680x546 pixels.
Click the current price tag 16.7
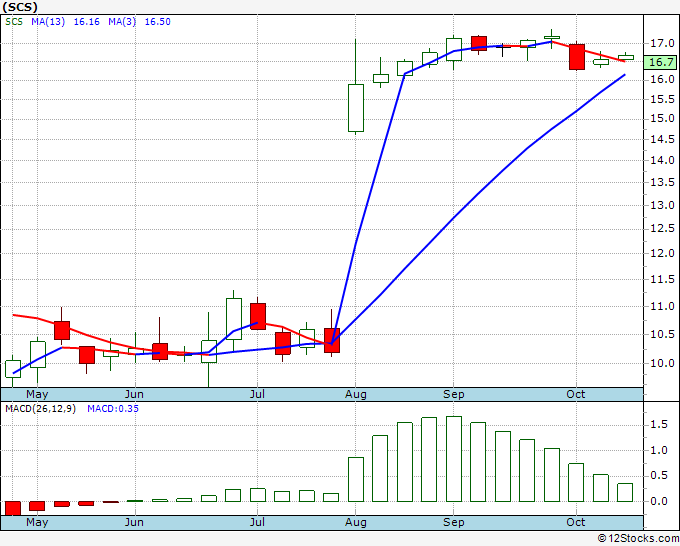click(x=661, y=62)
